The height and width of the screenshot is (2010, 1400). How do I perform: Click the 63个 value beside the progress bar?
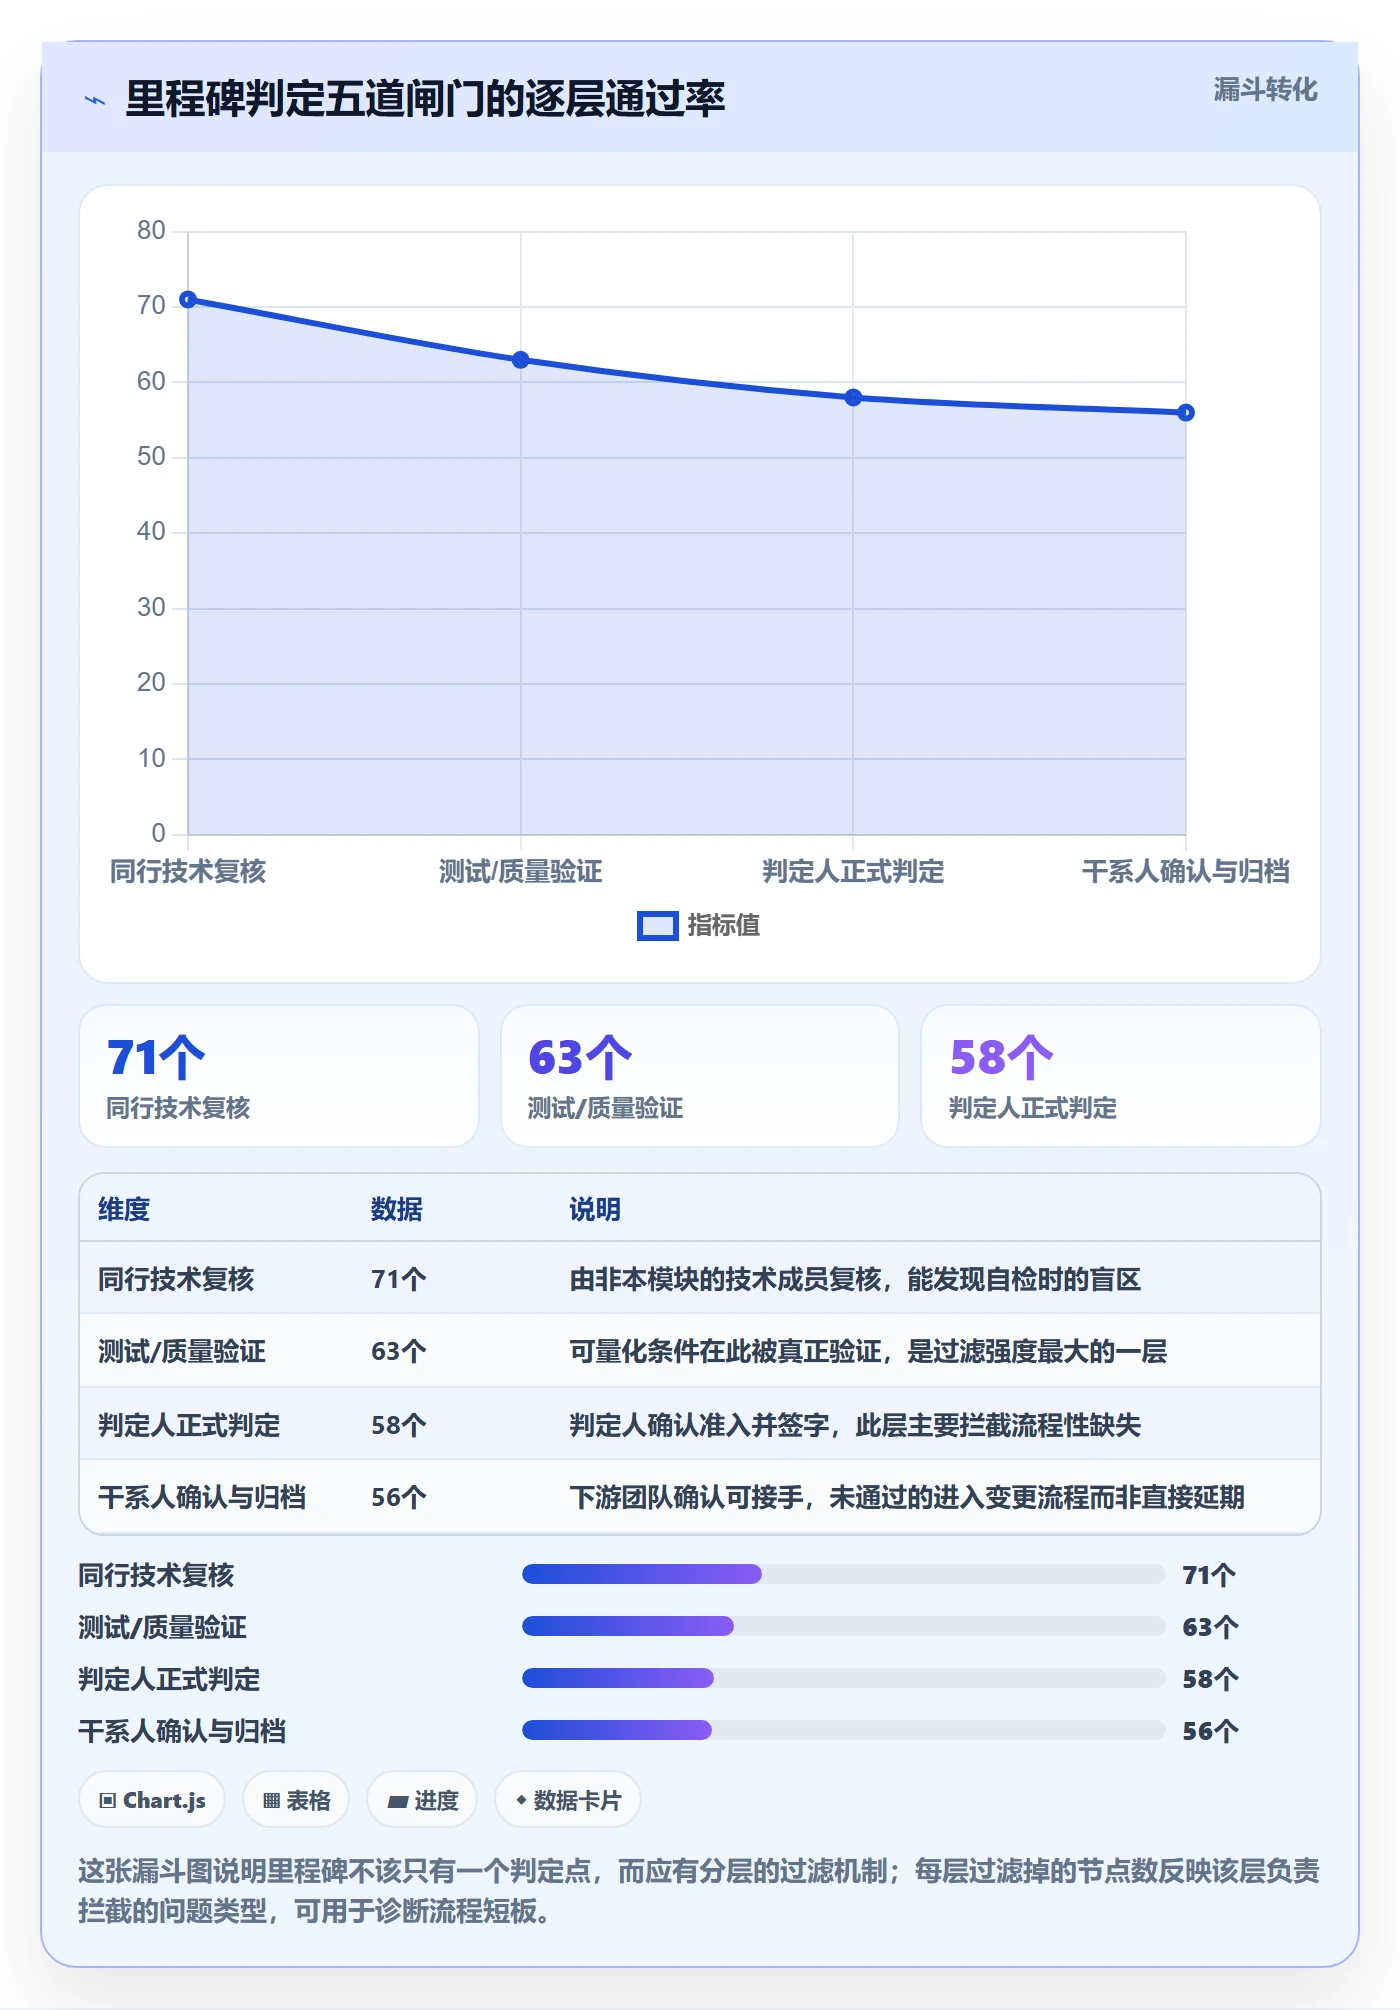1210,1627
